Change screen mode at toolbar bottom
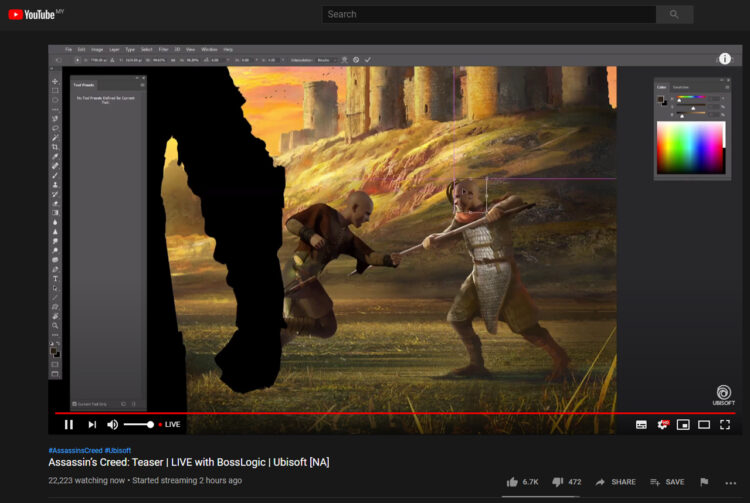This screenshot has width=750, height=503. click(x=55, y=374)
